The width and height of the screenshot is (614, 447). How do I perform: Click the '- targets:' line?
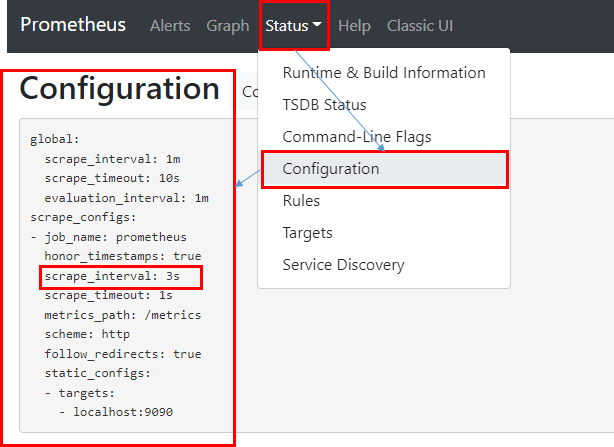[80, 393]
